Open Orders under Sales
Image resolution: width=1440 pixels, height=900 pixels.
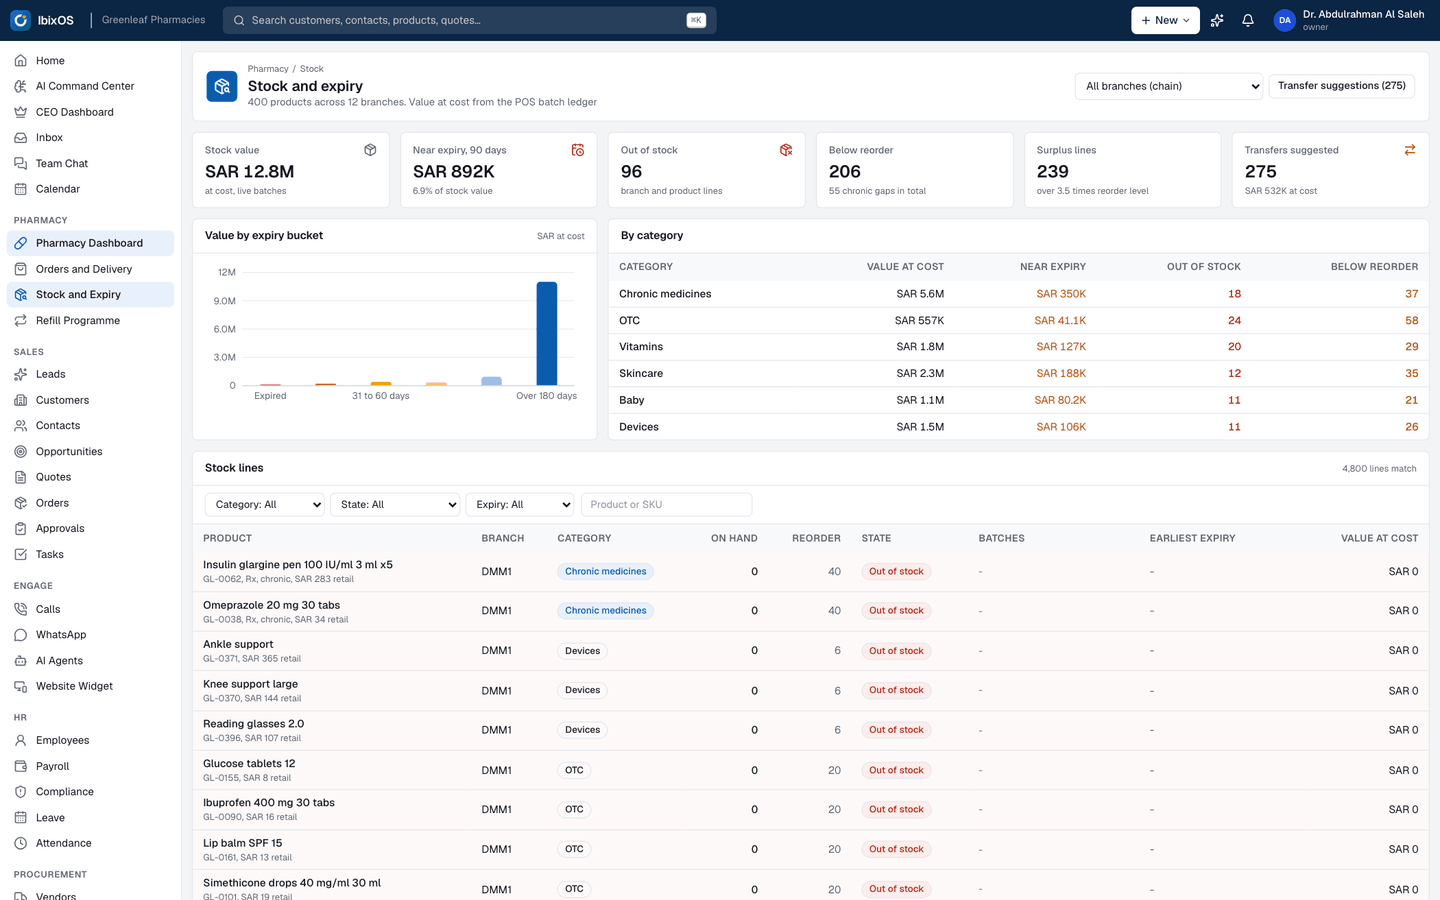tap(90, 503)
